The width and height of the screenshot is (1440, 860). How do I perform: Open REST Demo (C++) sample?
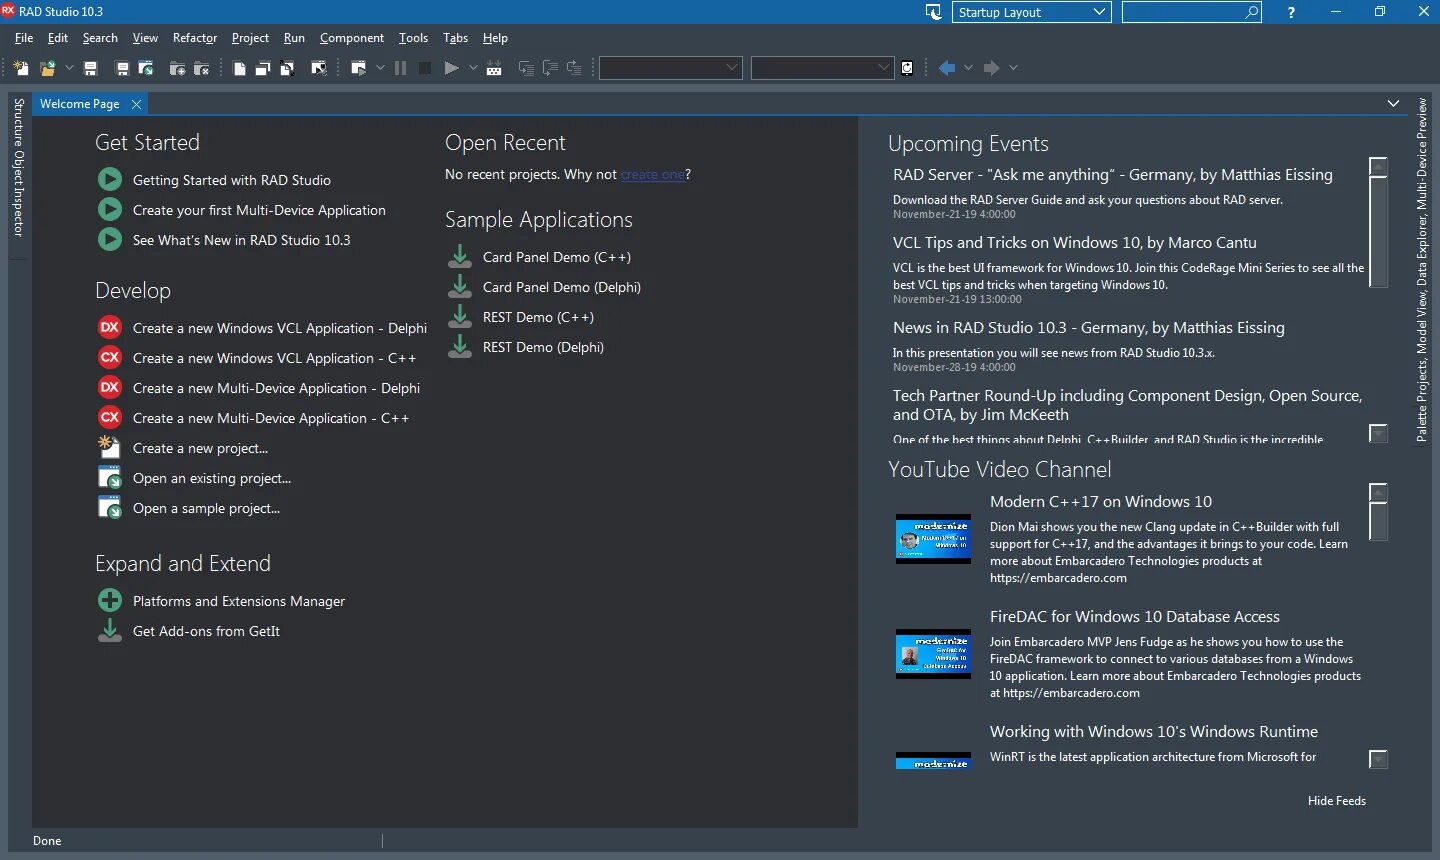tap(538, 317)
